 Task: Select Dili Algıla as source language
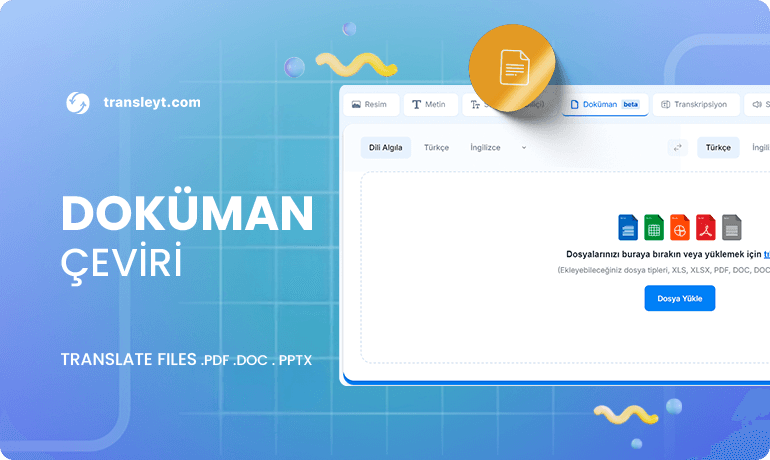tap(386, 148)
